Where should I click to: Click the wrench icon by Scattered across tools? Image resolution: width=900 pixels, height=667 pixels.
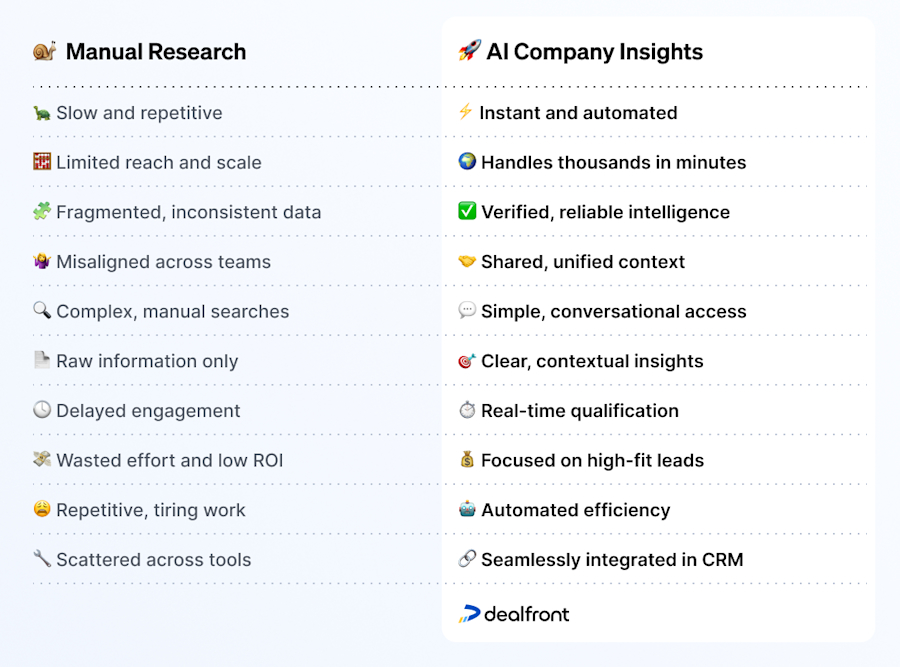(42, 559)
